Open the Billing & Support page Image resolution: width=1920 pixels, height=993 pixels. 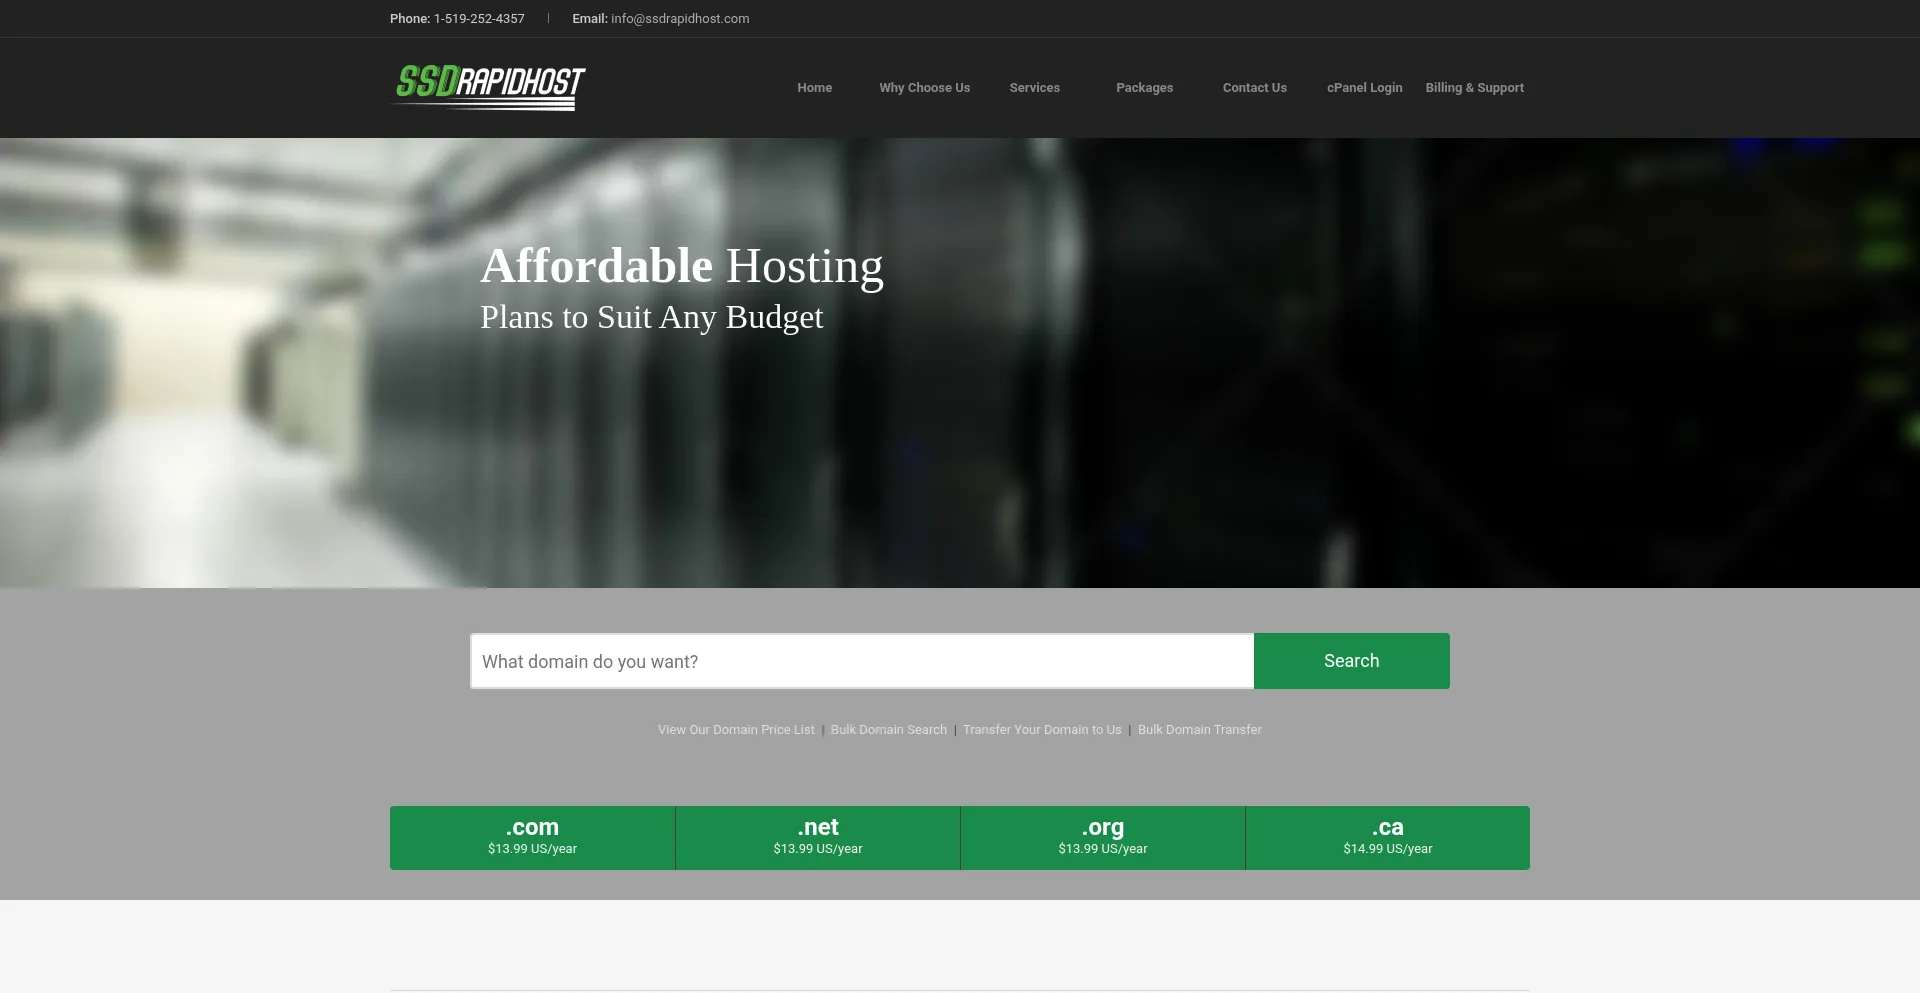point(1474,87)
